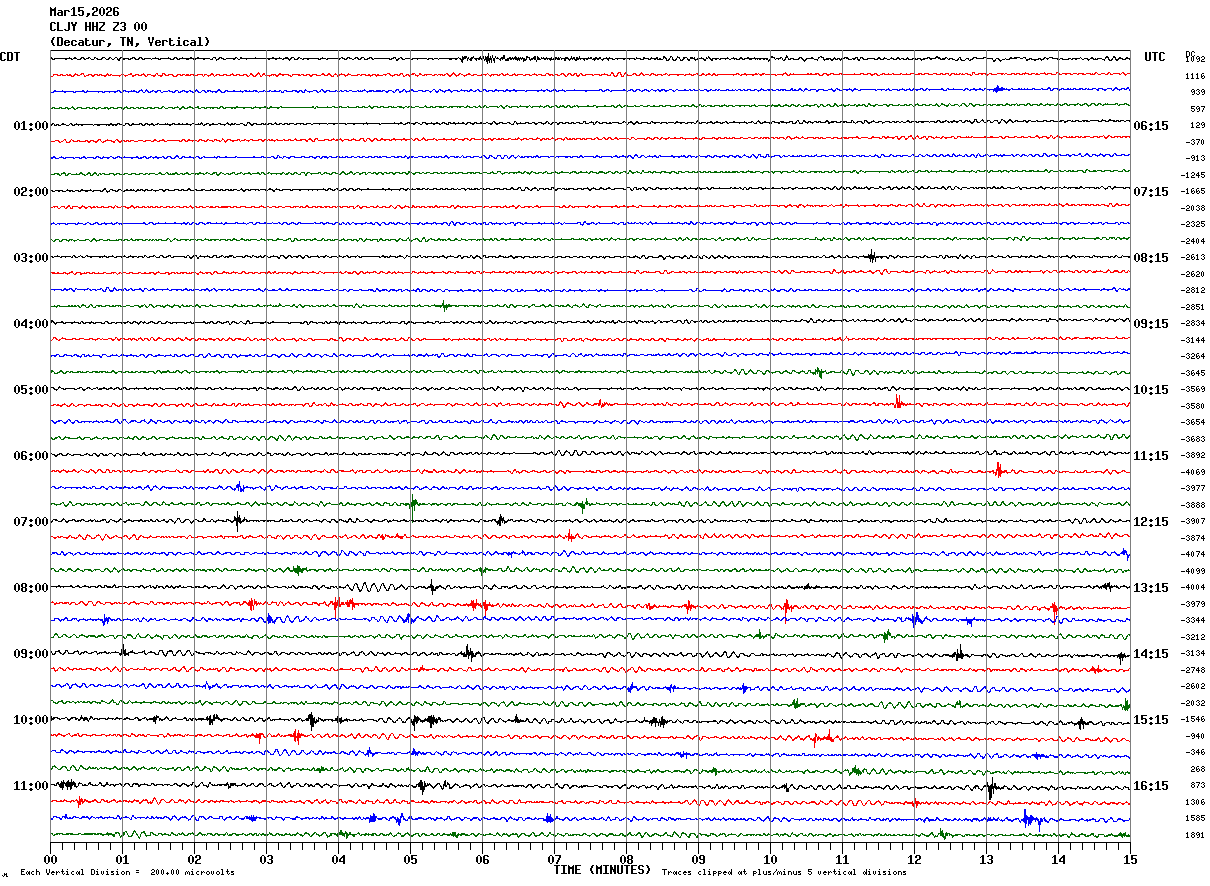Select the station code 'CLJY HHZ Z3 00'
1210x886 pixels.
(x=98, y=27)
